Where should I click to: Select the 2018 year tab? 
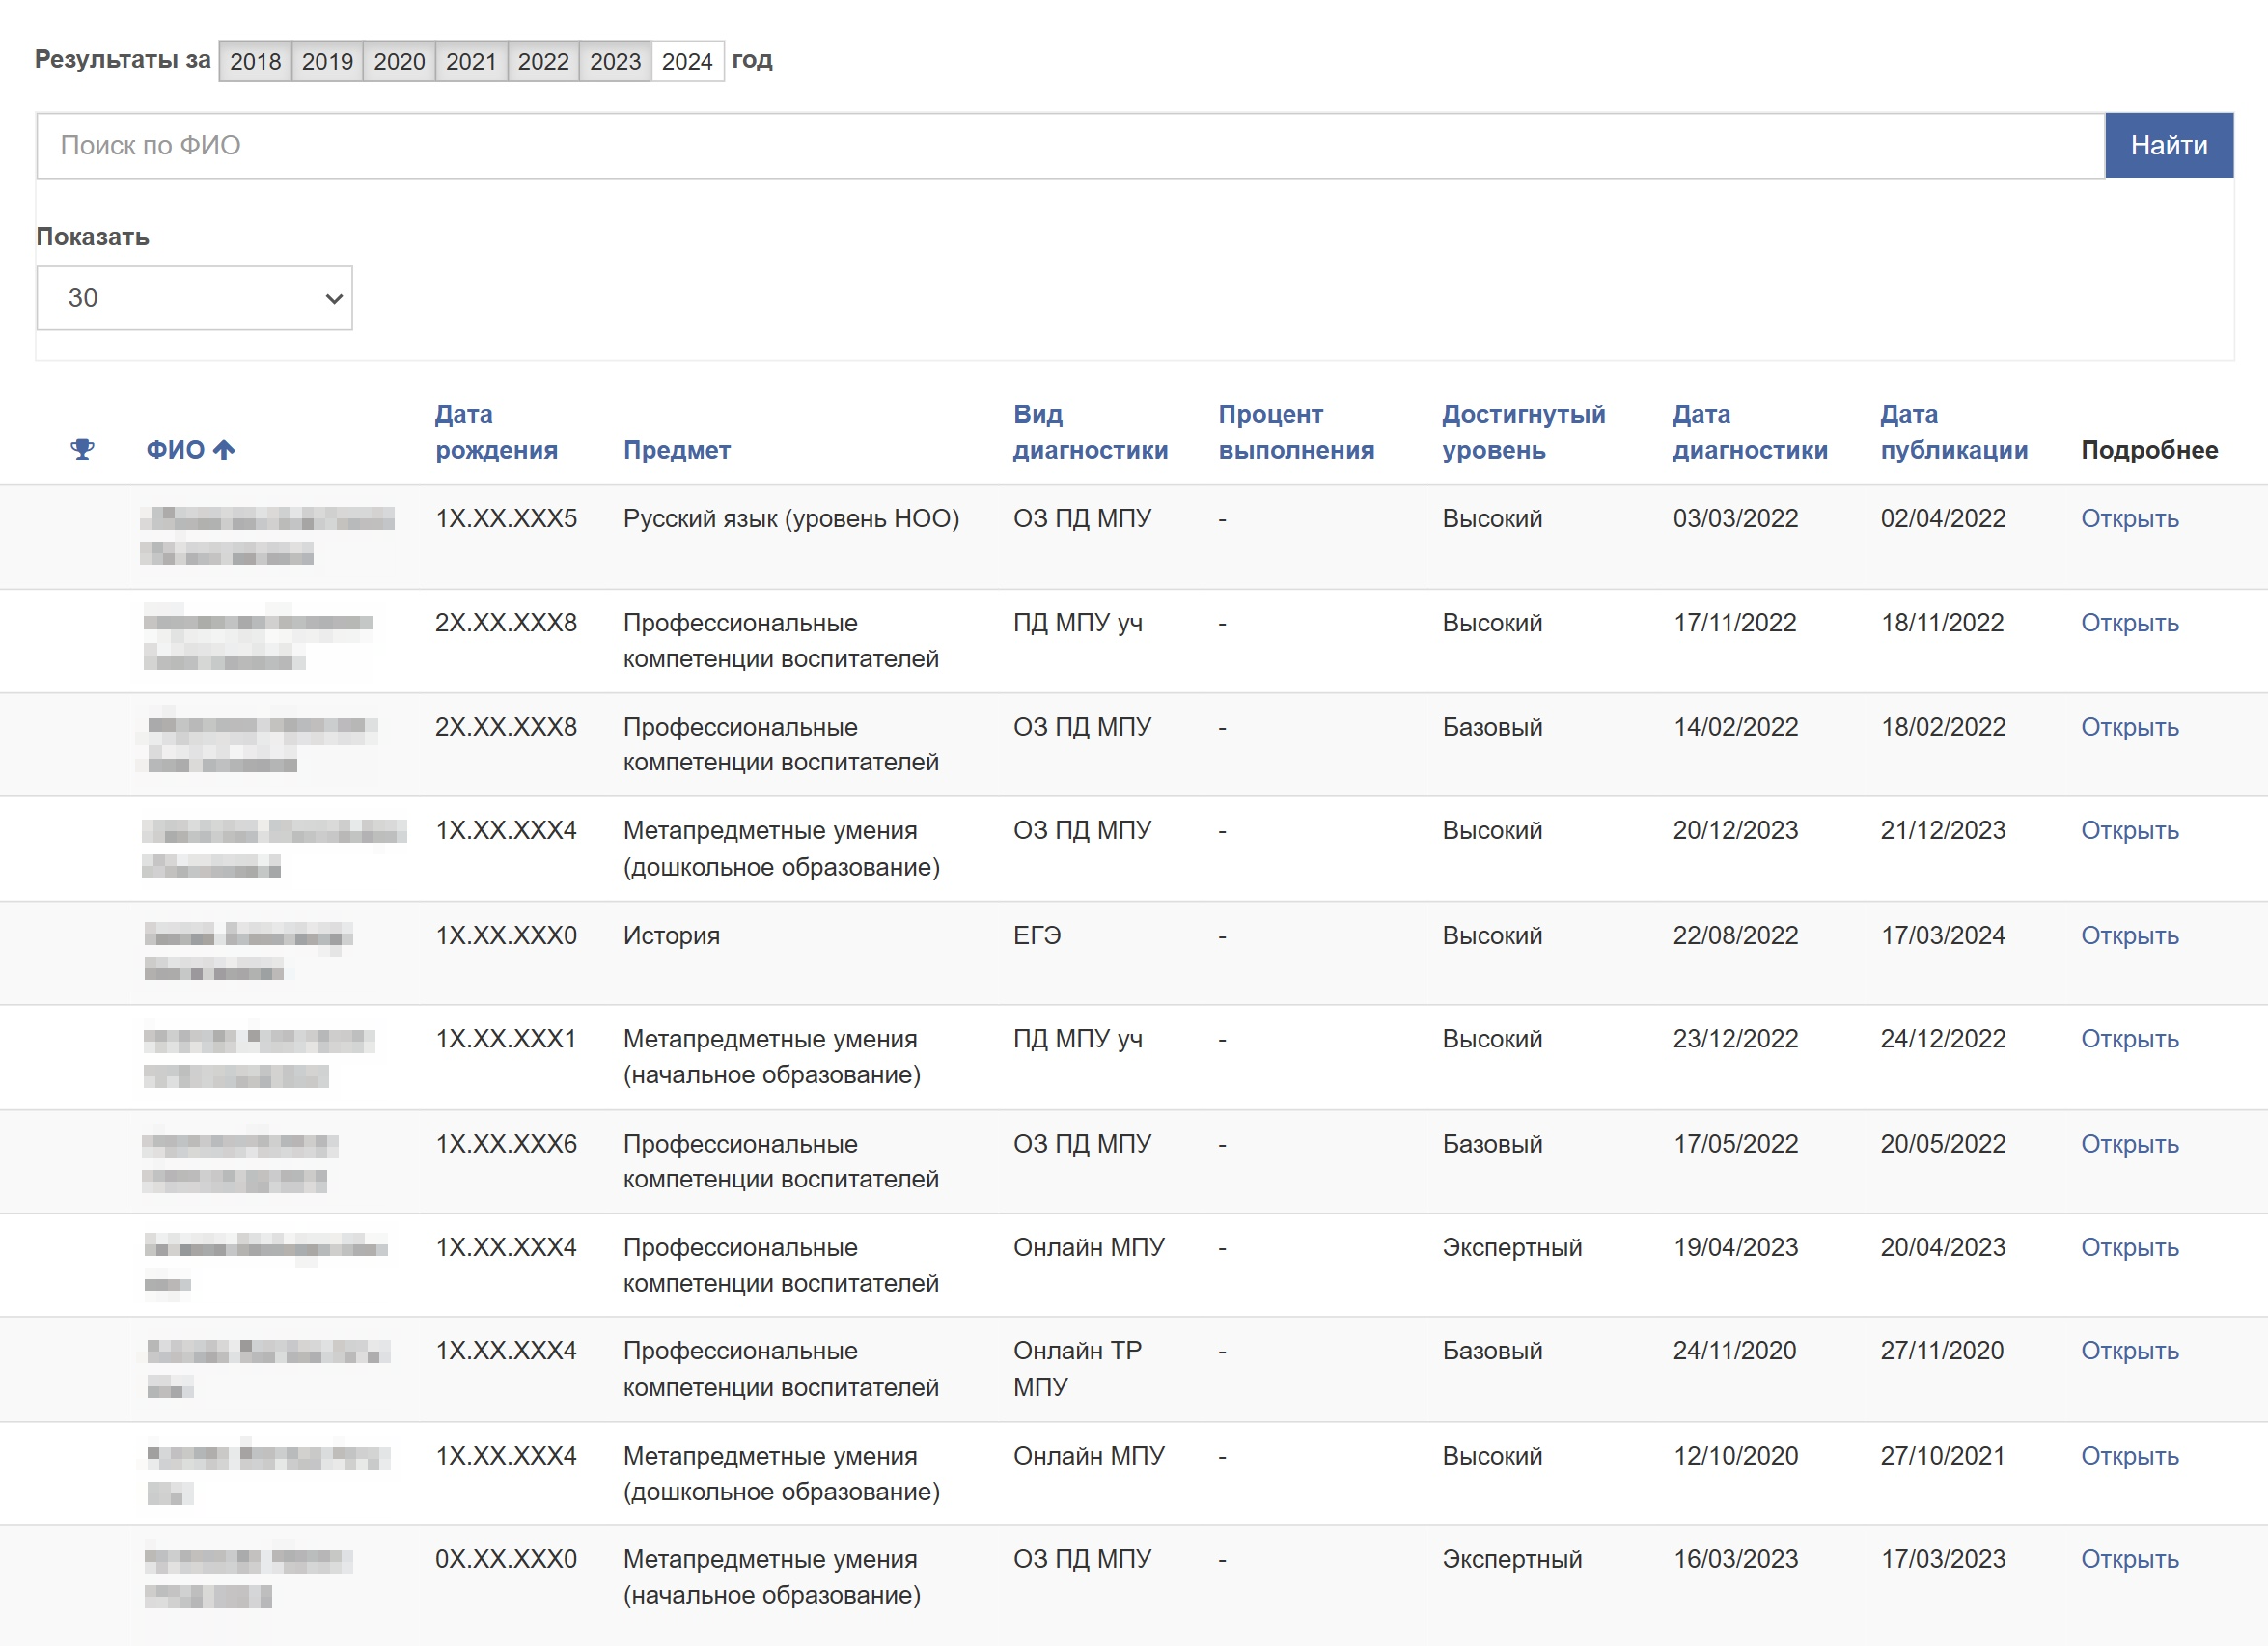click(255, 61)
